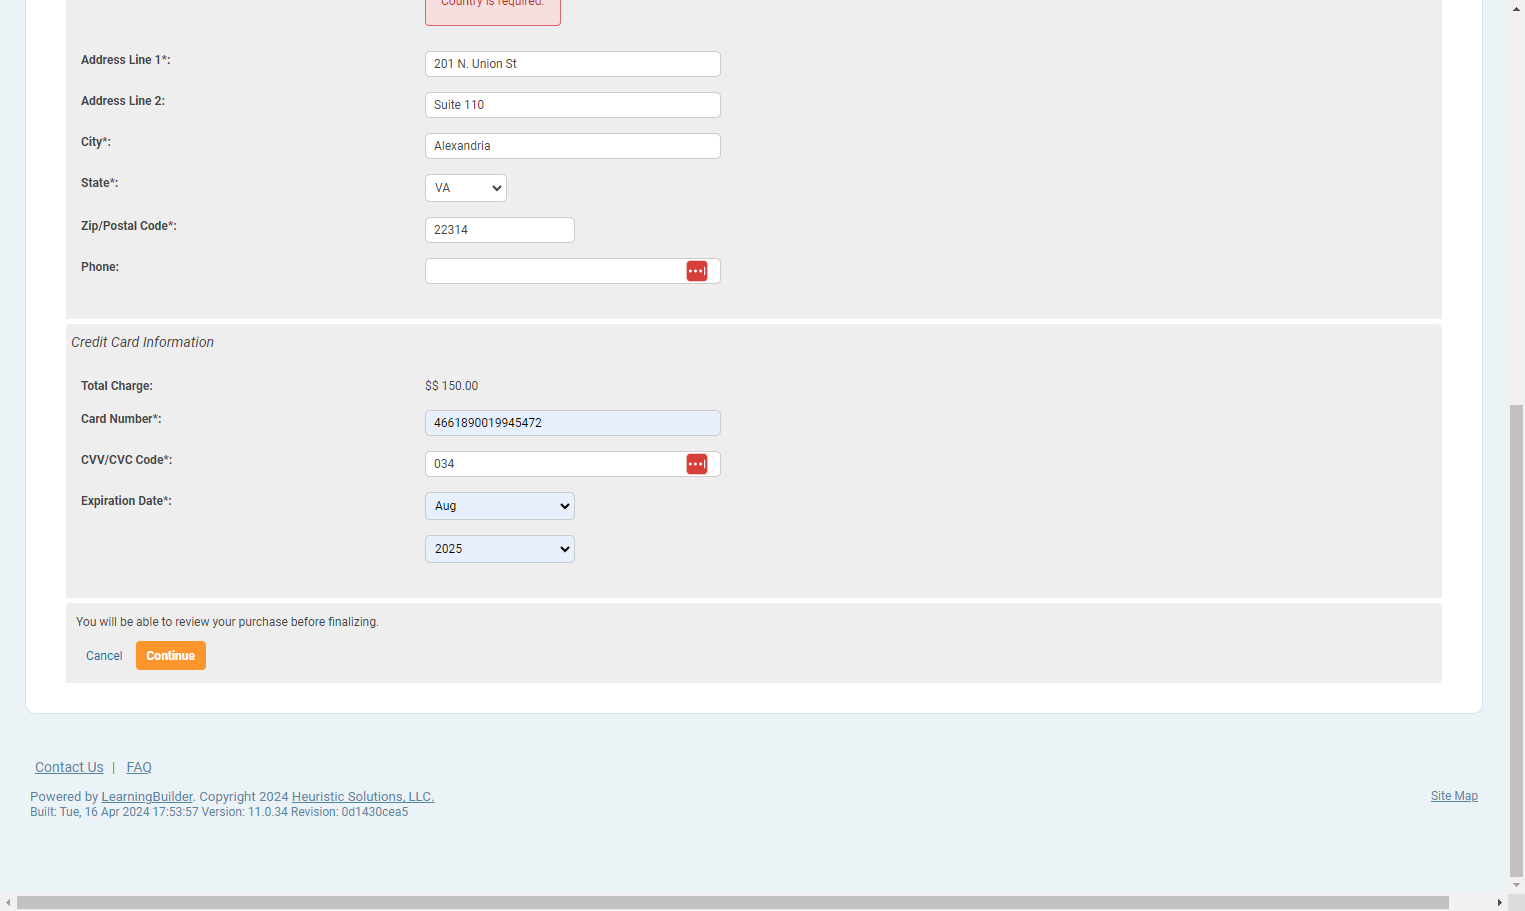This screenshot has width=1525, height=911.
Task: Click the "You will be able to review" notice text
Action: [227, 622]
